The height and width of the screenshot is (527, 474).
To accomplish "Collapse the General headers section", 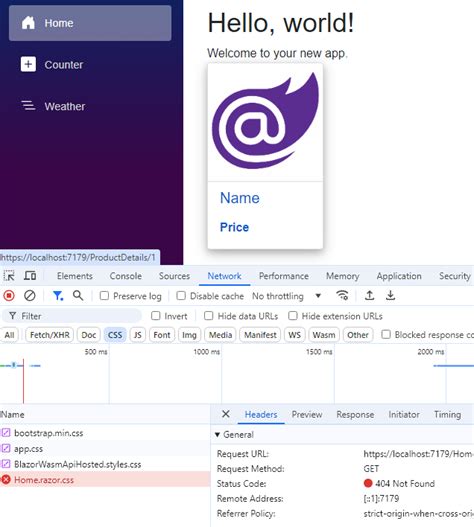I will coord(217,435).
